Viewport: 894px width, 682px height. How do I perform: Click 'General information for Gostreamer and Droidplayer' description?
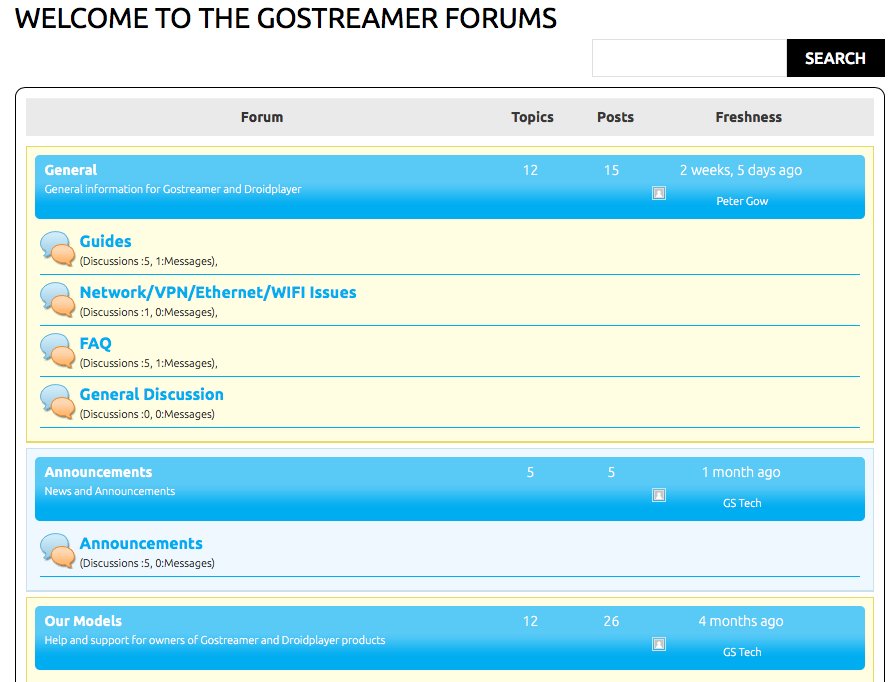point(173,189)
